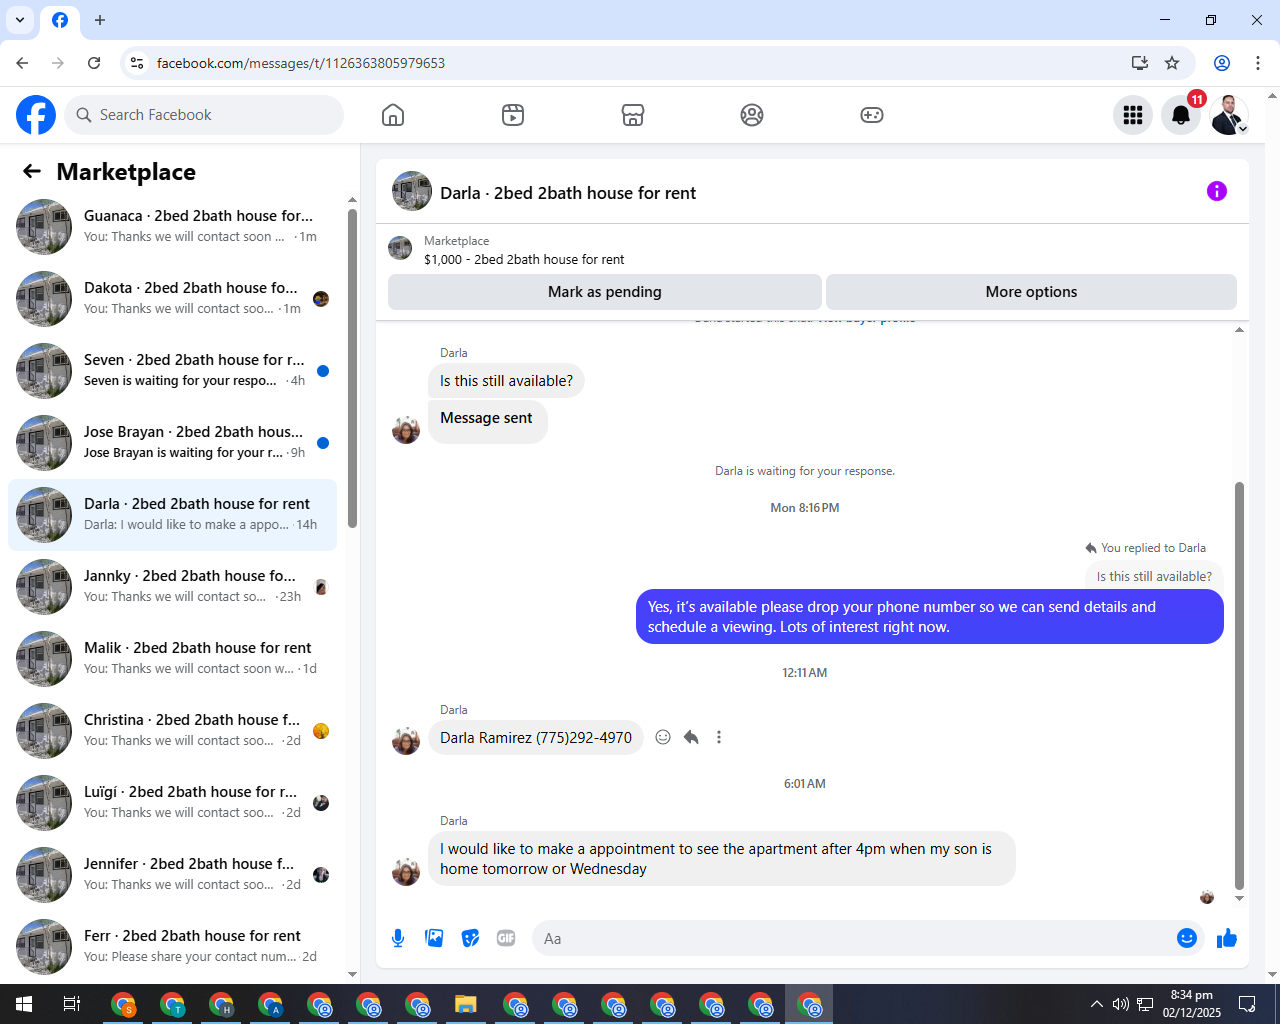The height and width of the screenshot is (1024, 1280).
Task: Open Christina's conversation
Action: 172,731
